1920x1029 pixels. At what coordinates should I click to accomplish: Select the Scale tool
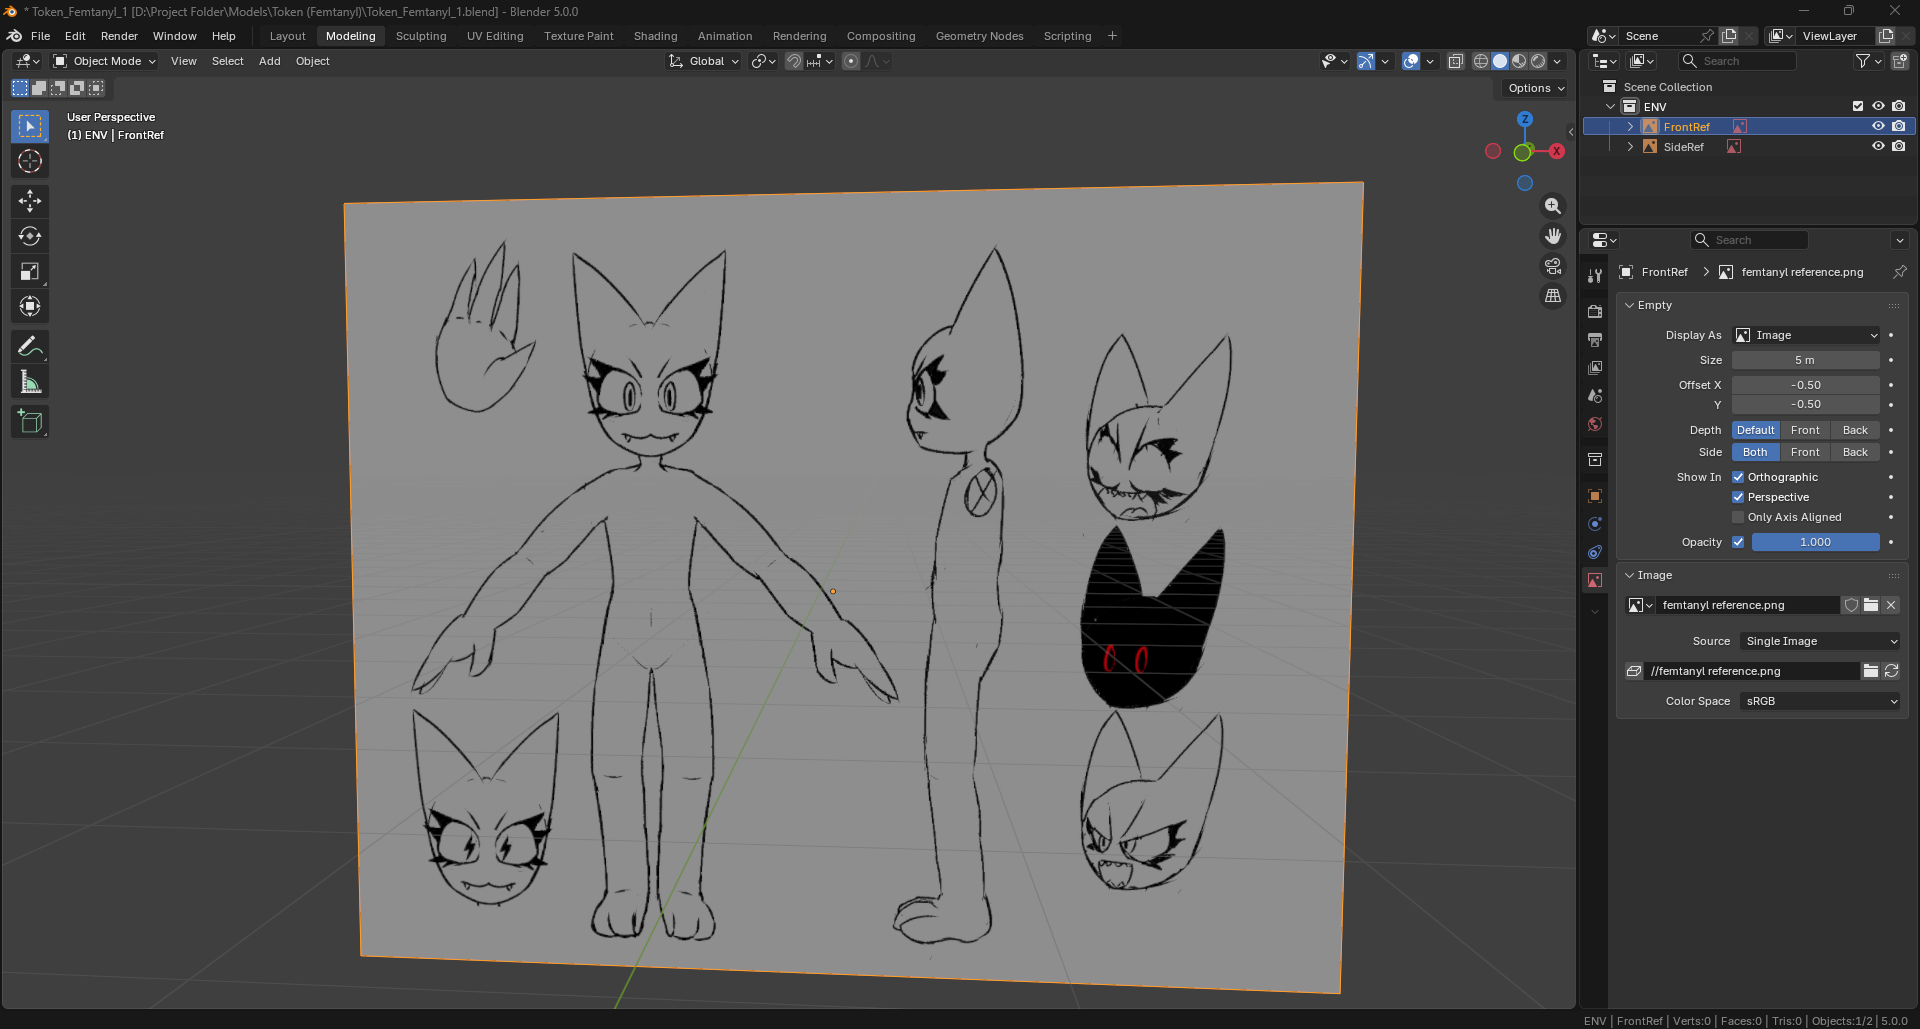pyautogui.click(x=30, y=271)
